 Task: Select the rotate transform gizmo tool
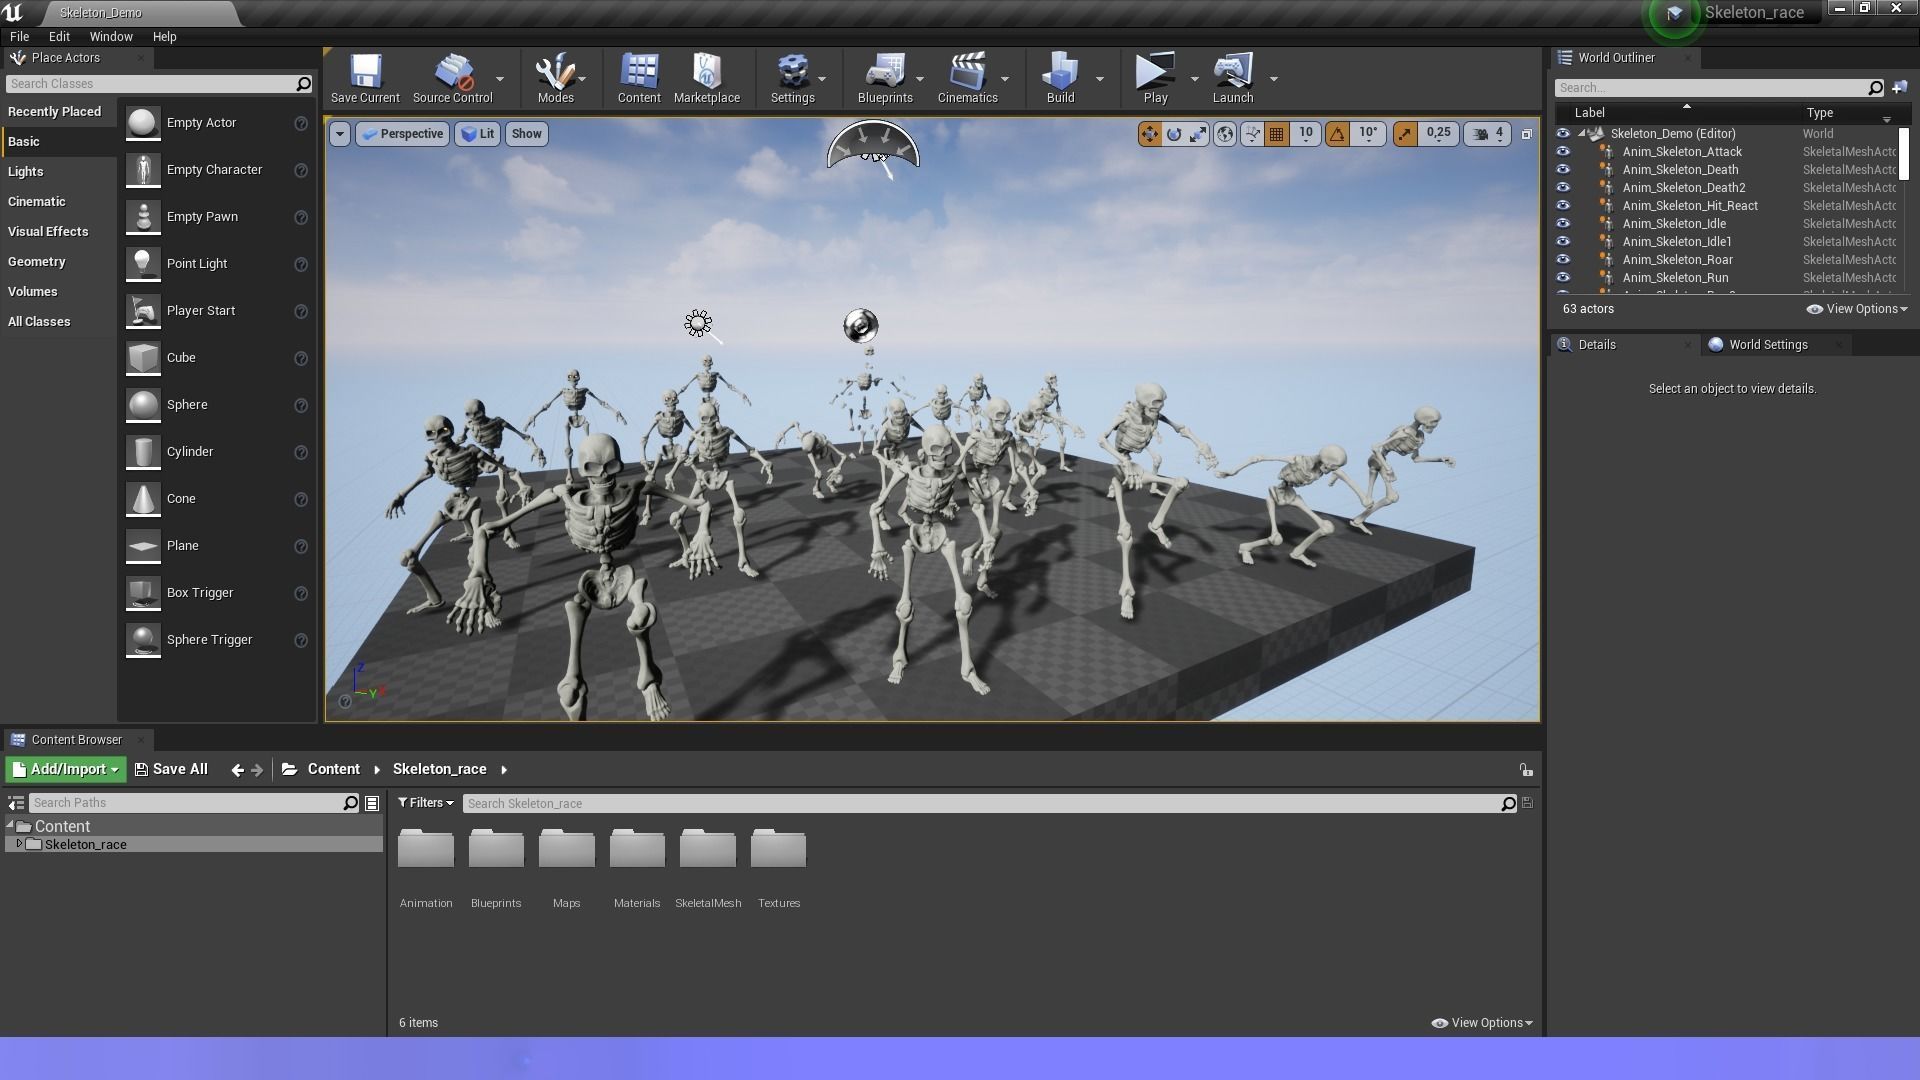coord(1174,134)
